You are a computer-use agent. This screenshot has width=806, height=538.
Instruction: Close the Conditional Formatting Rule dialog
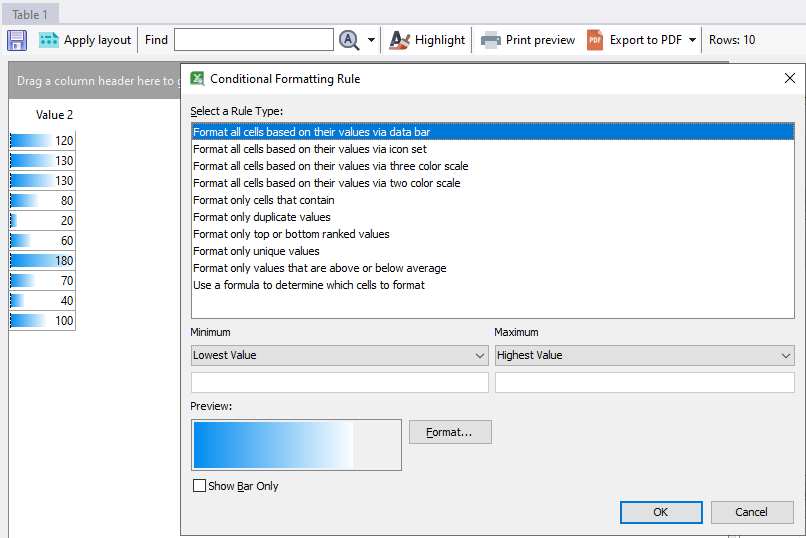(790, 78)
